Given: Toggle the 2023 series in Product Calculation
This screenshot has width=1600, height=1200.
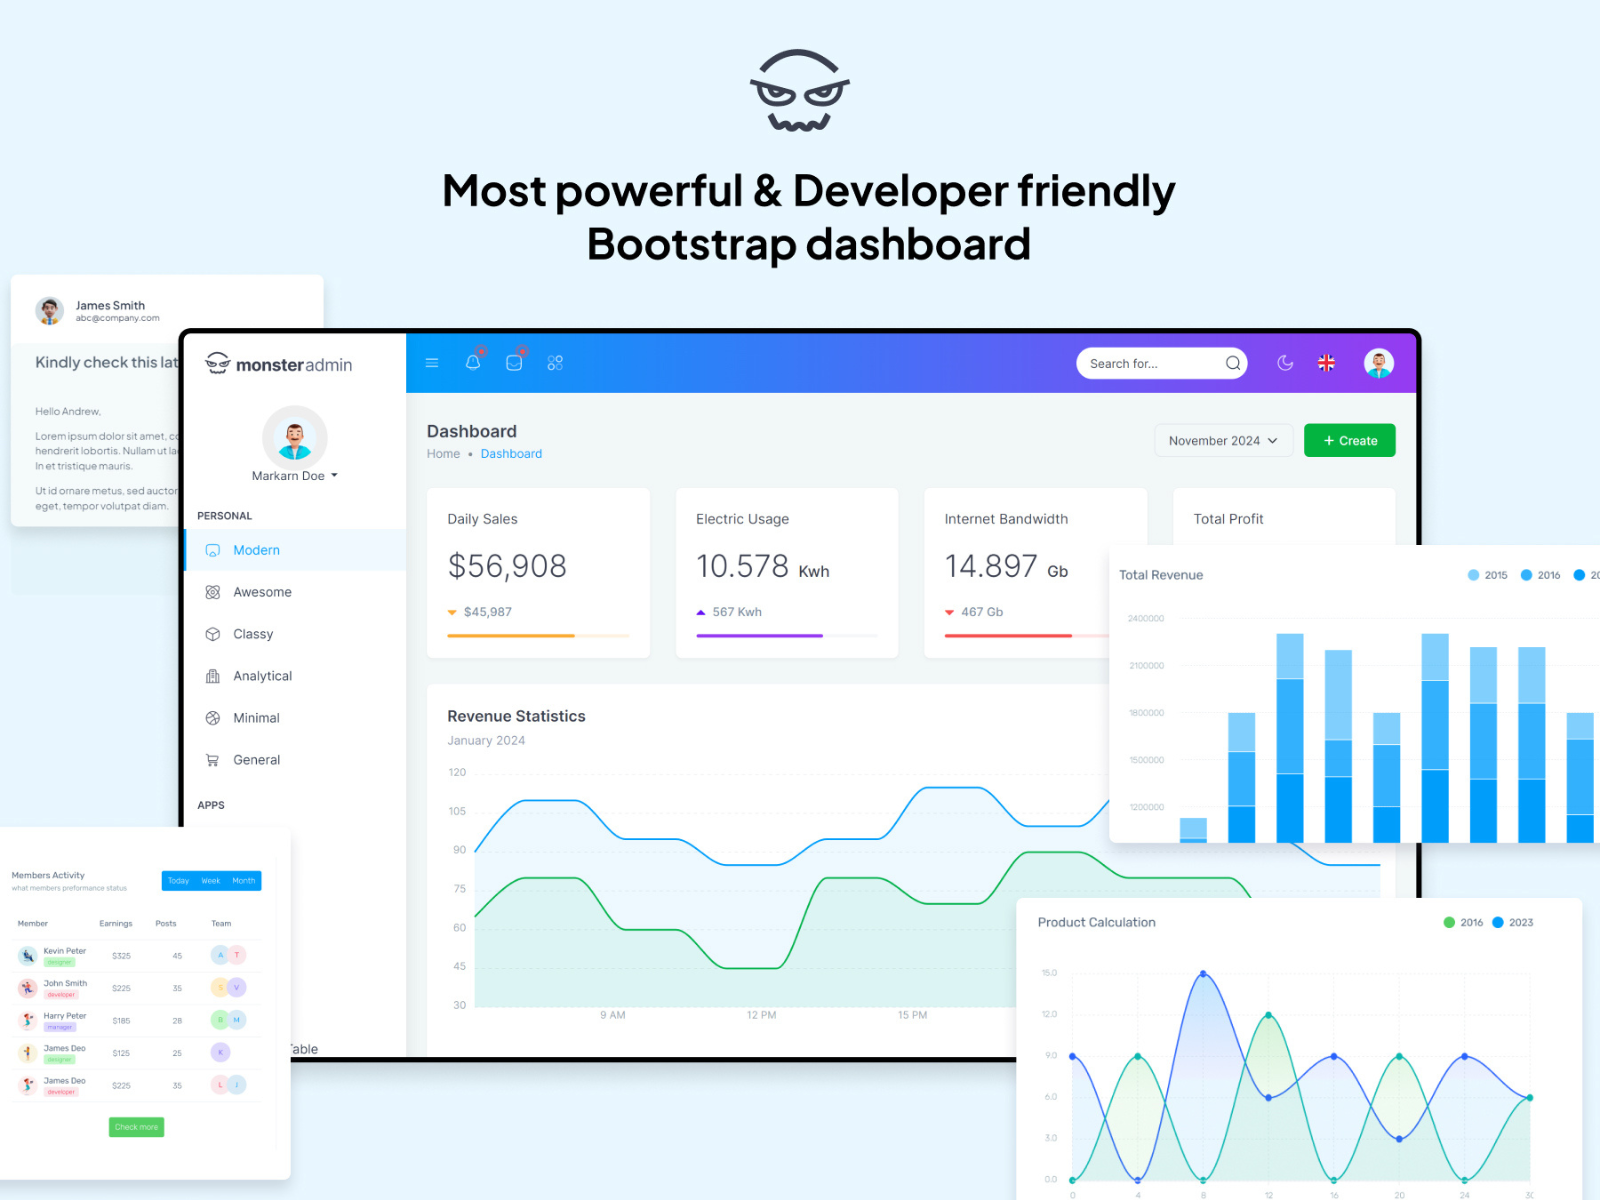Looking at the screenshot, I should click(1512, 922).
